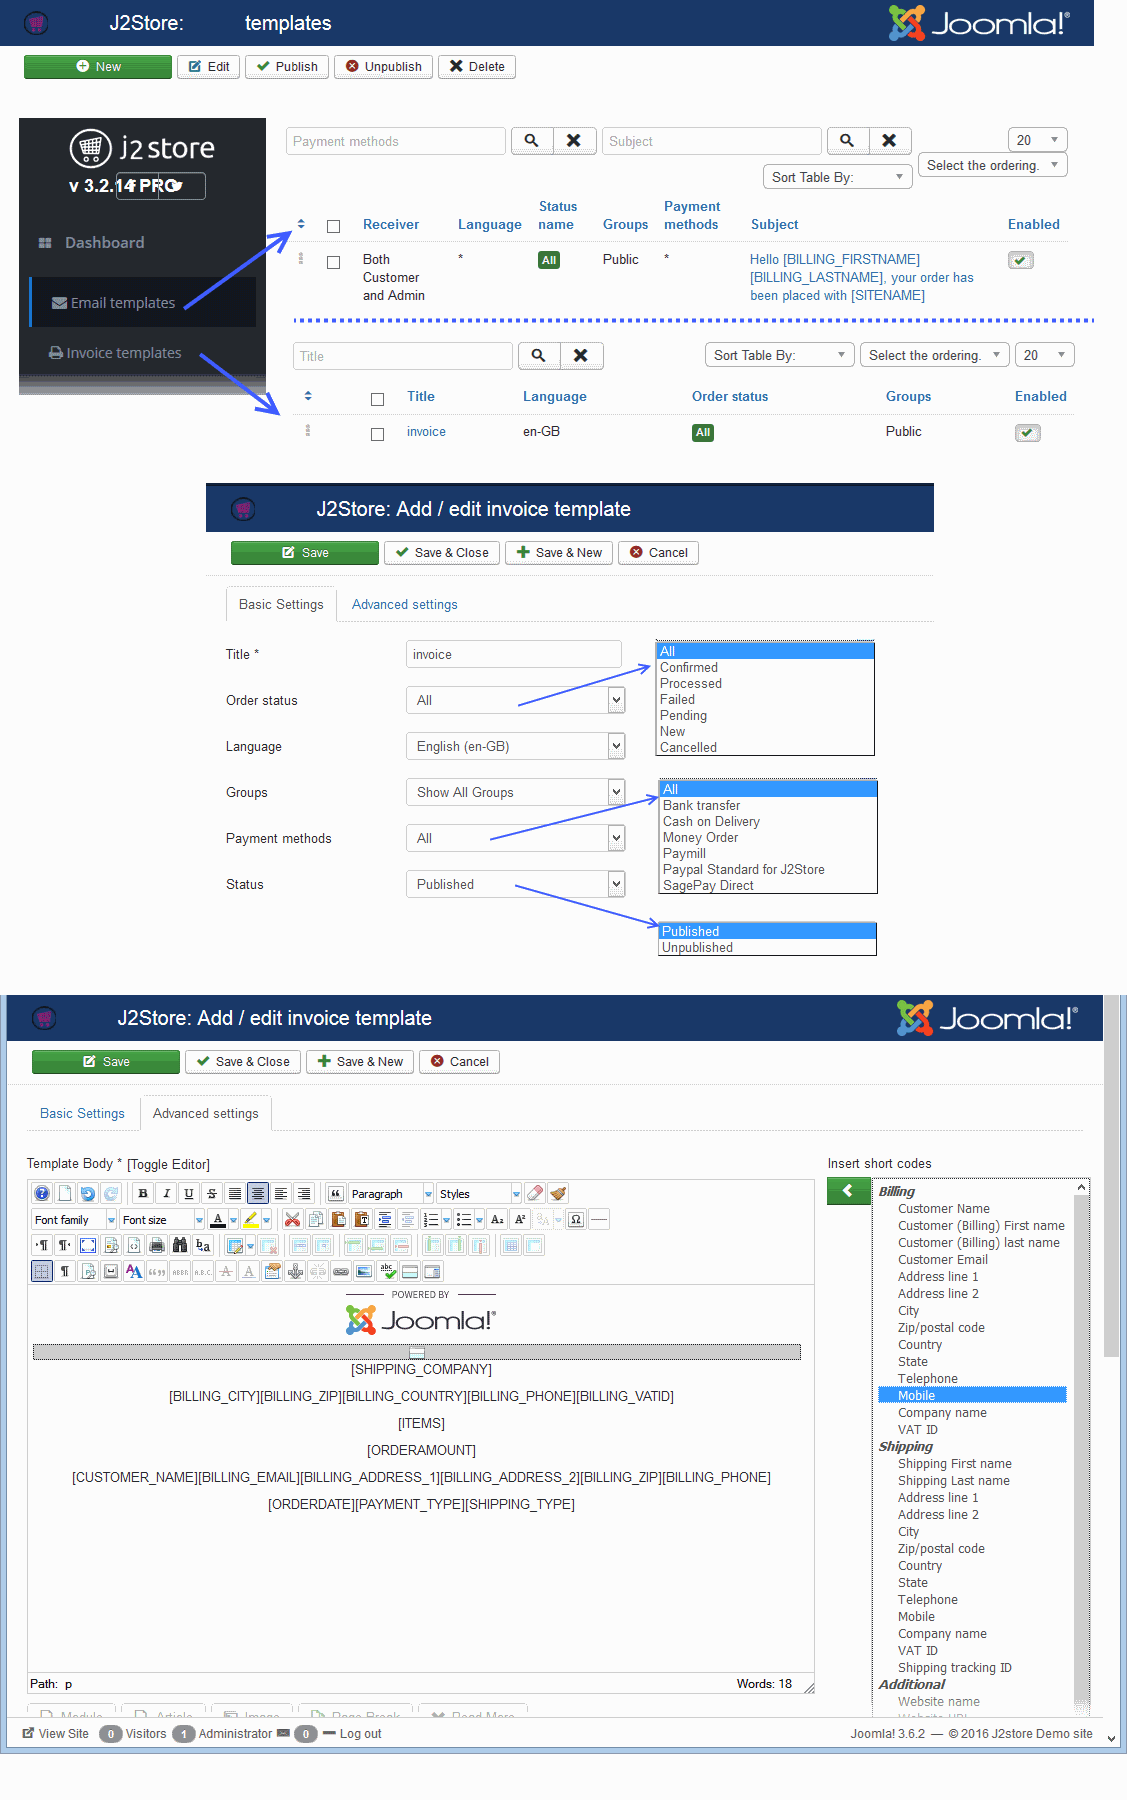
Task: Switch to Advanced settings tab above Title field
Action: pyautogui.click(x=404, y=605)
